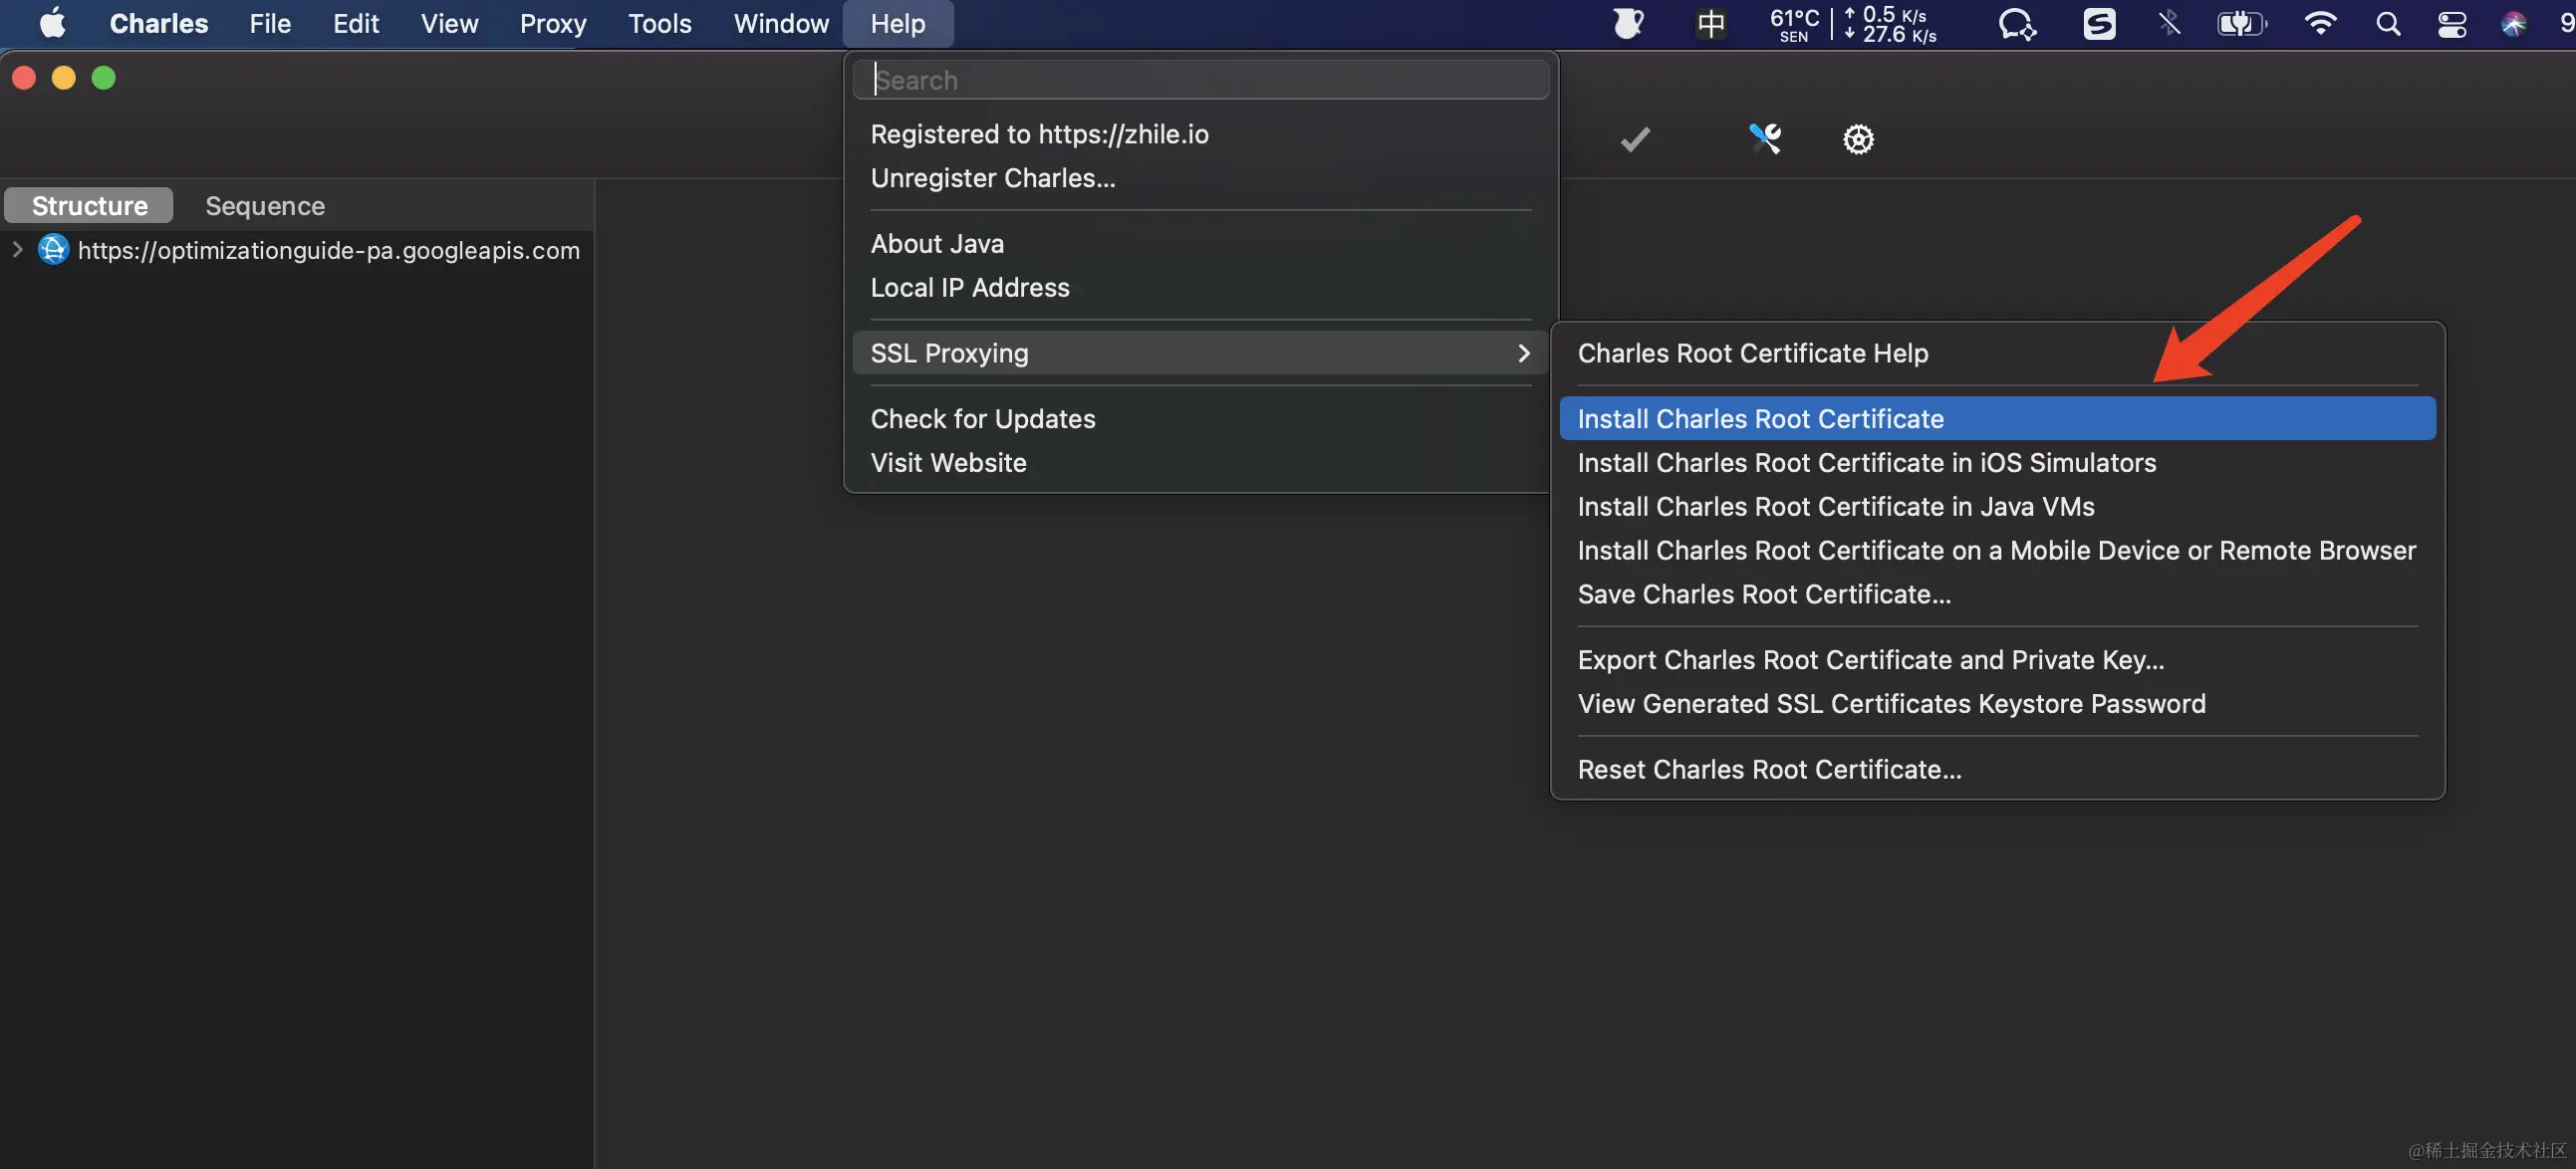
Task: Click the Siri icon in menu bar
Action: tap(2513, 24)
